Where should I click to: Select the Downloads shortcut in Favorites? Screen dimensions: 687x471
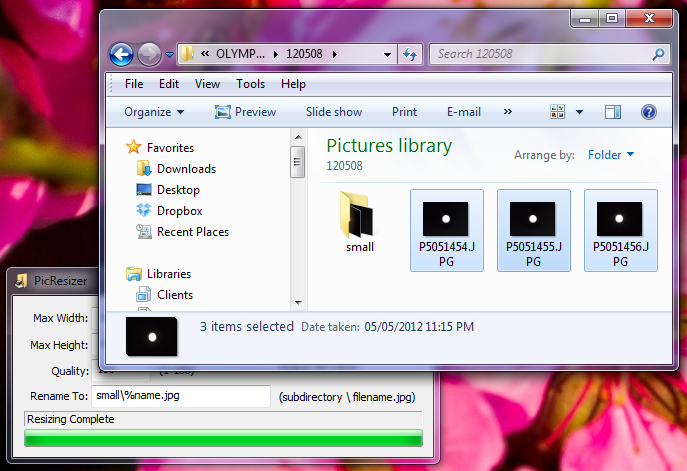186,169
